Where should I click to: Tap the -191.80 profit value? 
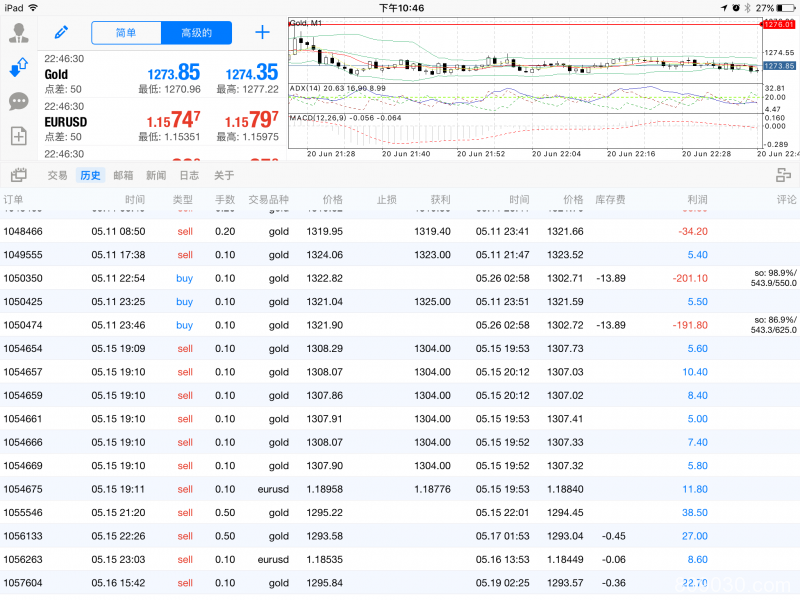coord(690,325)
